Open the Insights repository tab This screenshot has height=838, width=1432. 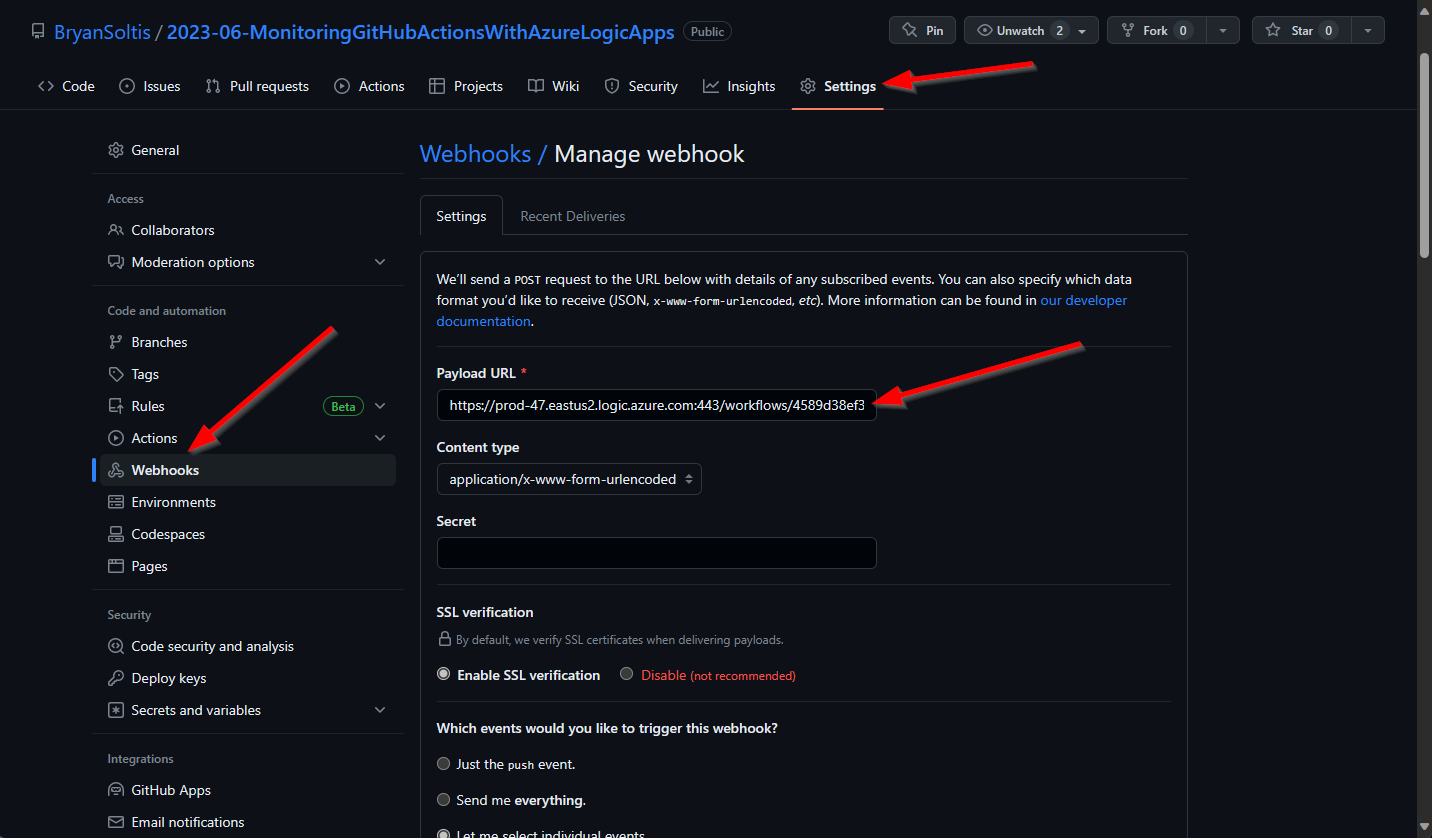(x=739, y=86)
